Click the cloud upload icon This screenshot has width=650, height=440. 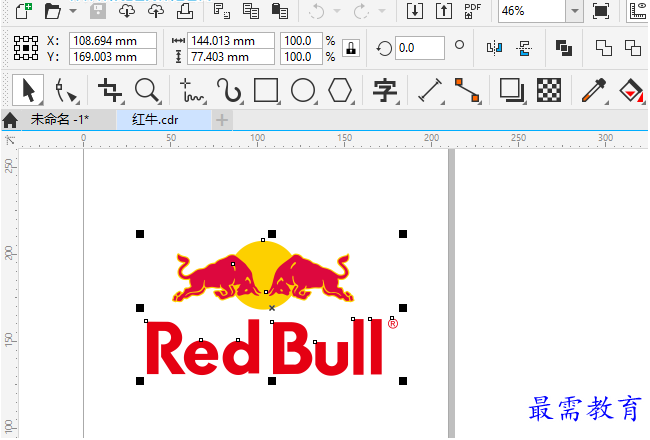156,11
